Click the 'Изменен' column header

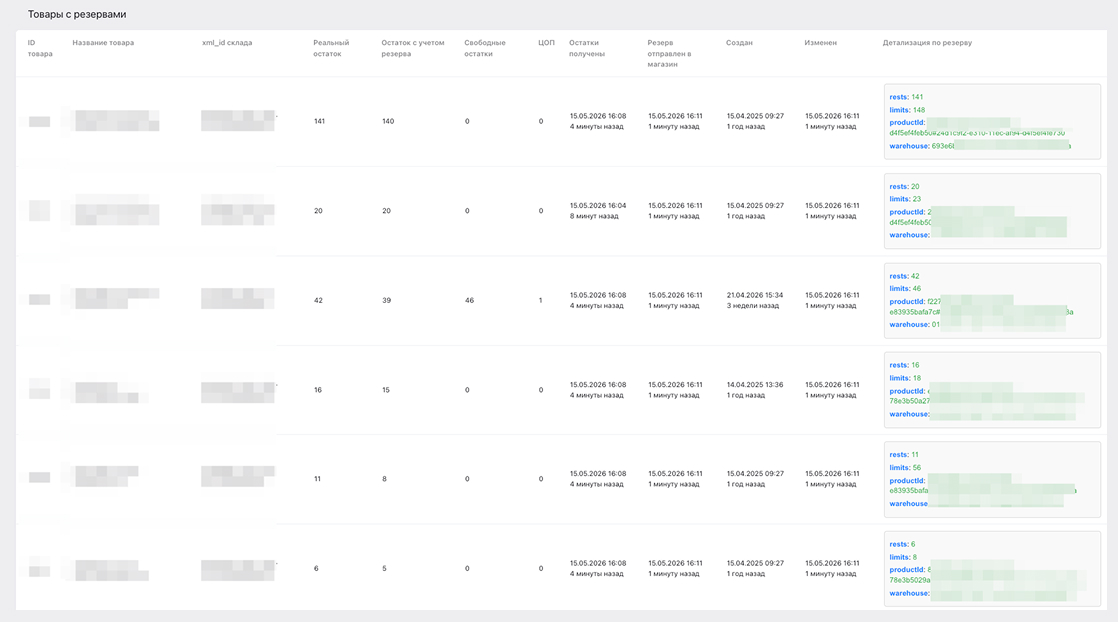pos(821,43)
